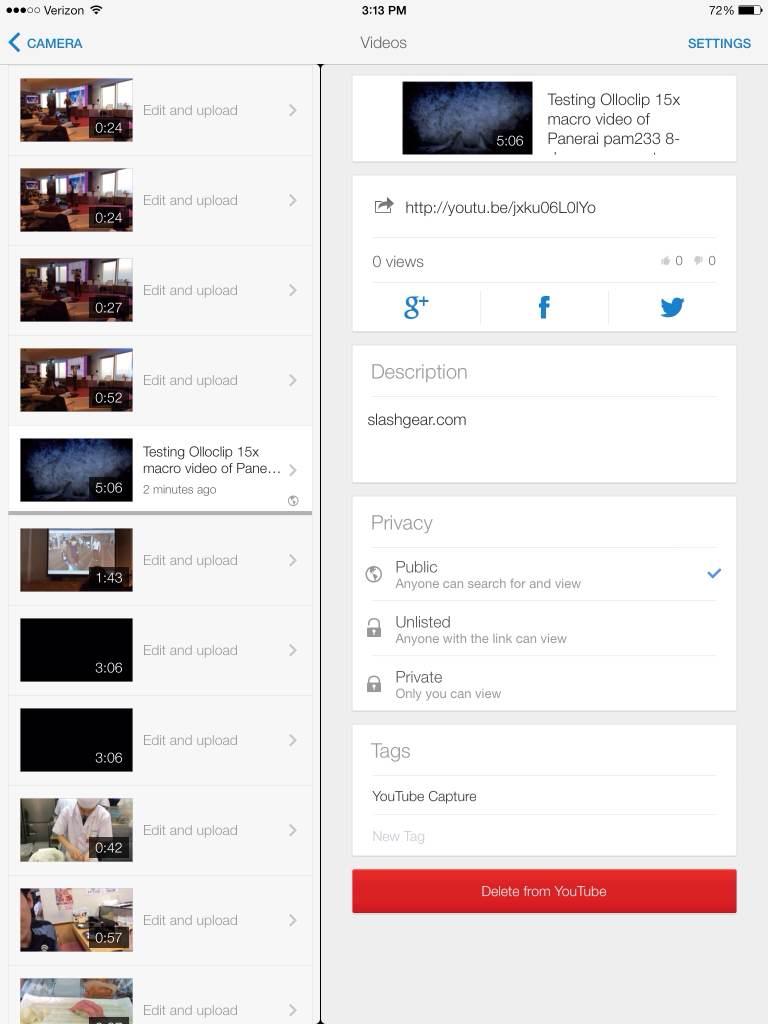Open SETTINGS in top bar
Image resolution: width=768 pixels, height=1024 pixels.
coord(719,43)
